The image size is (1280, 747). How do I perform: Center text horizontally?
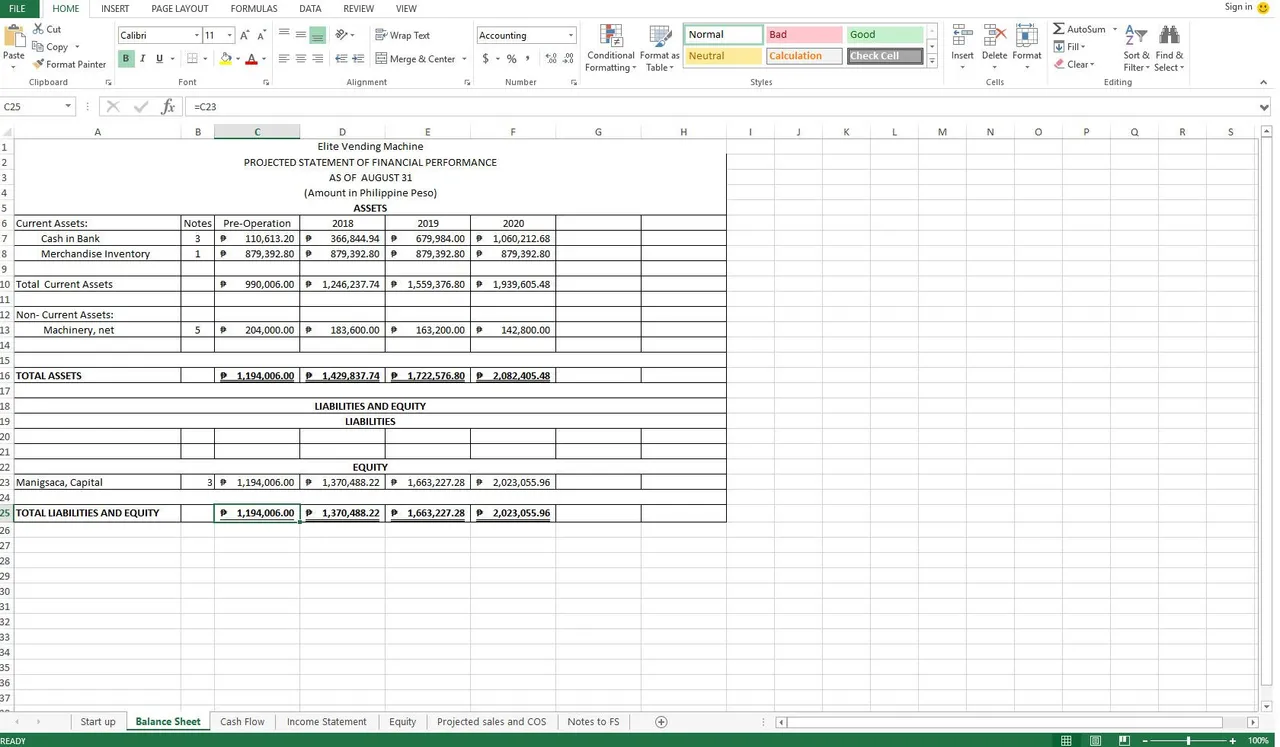[x=301, y=59]
